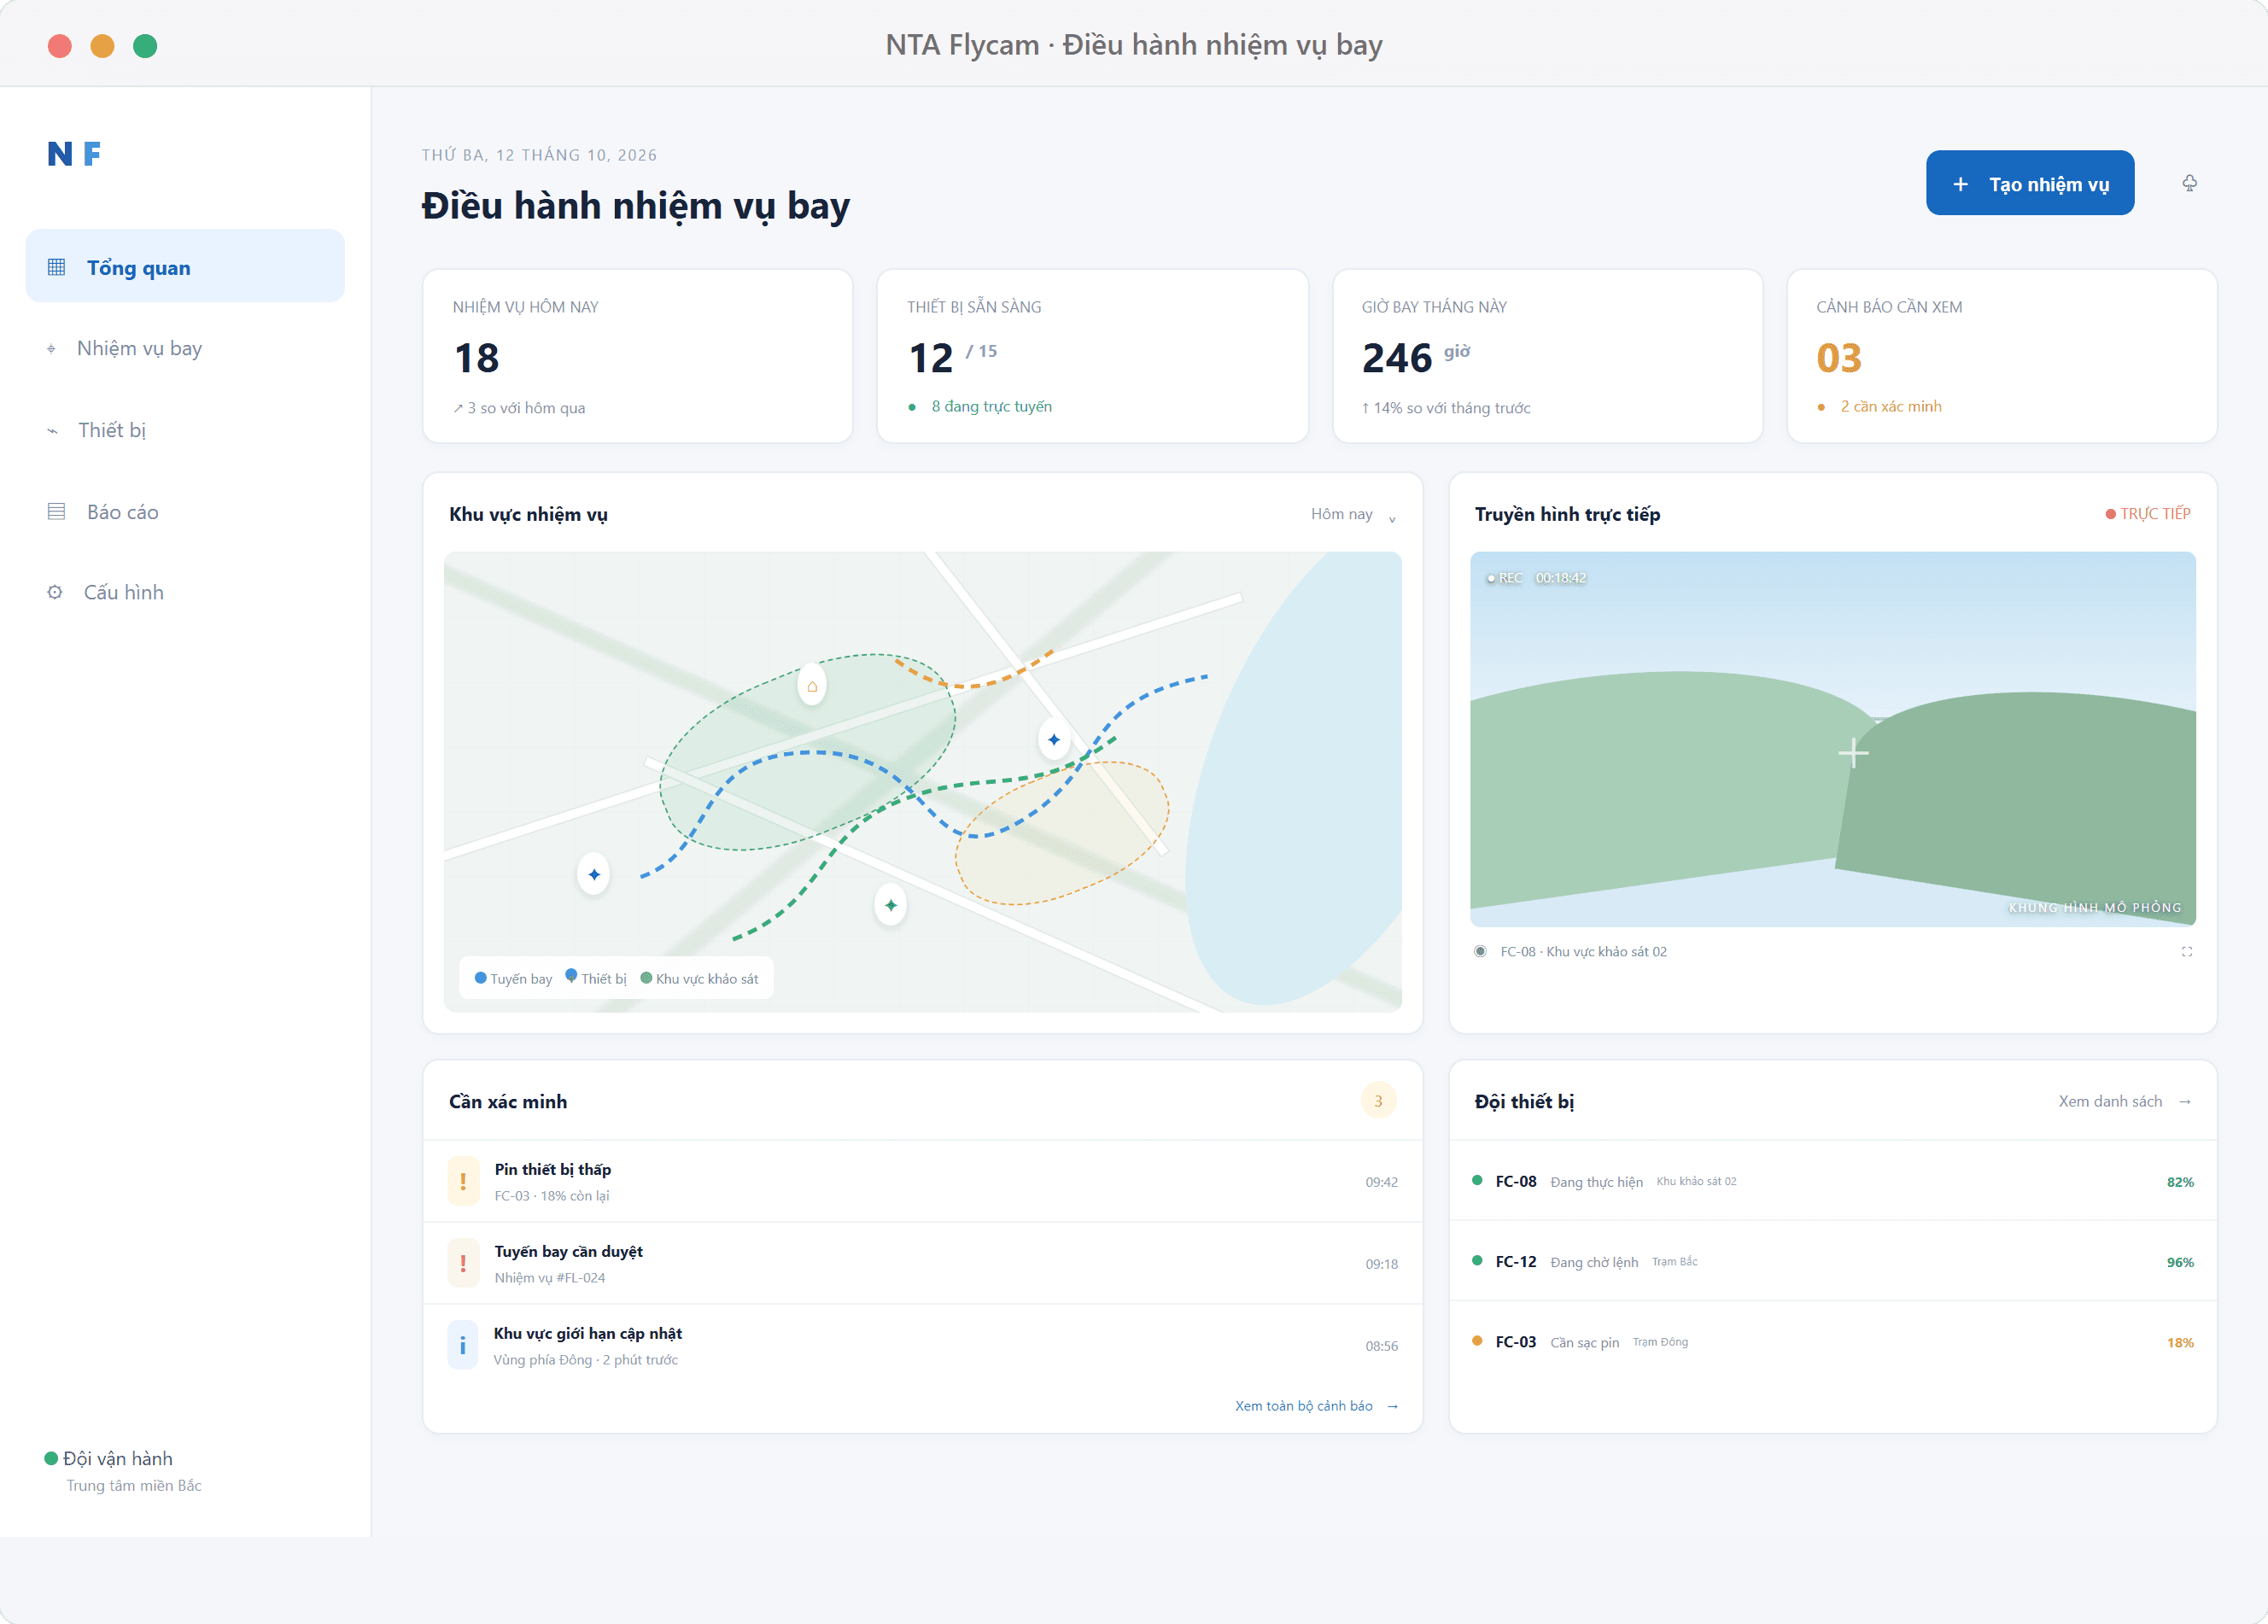Click the TRỰC TIẾP live badge

(x=2148, y=513)
